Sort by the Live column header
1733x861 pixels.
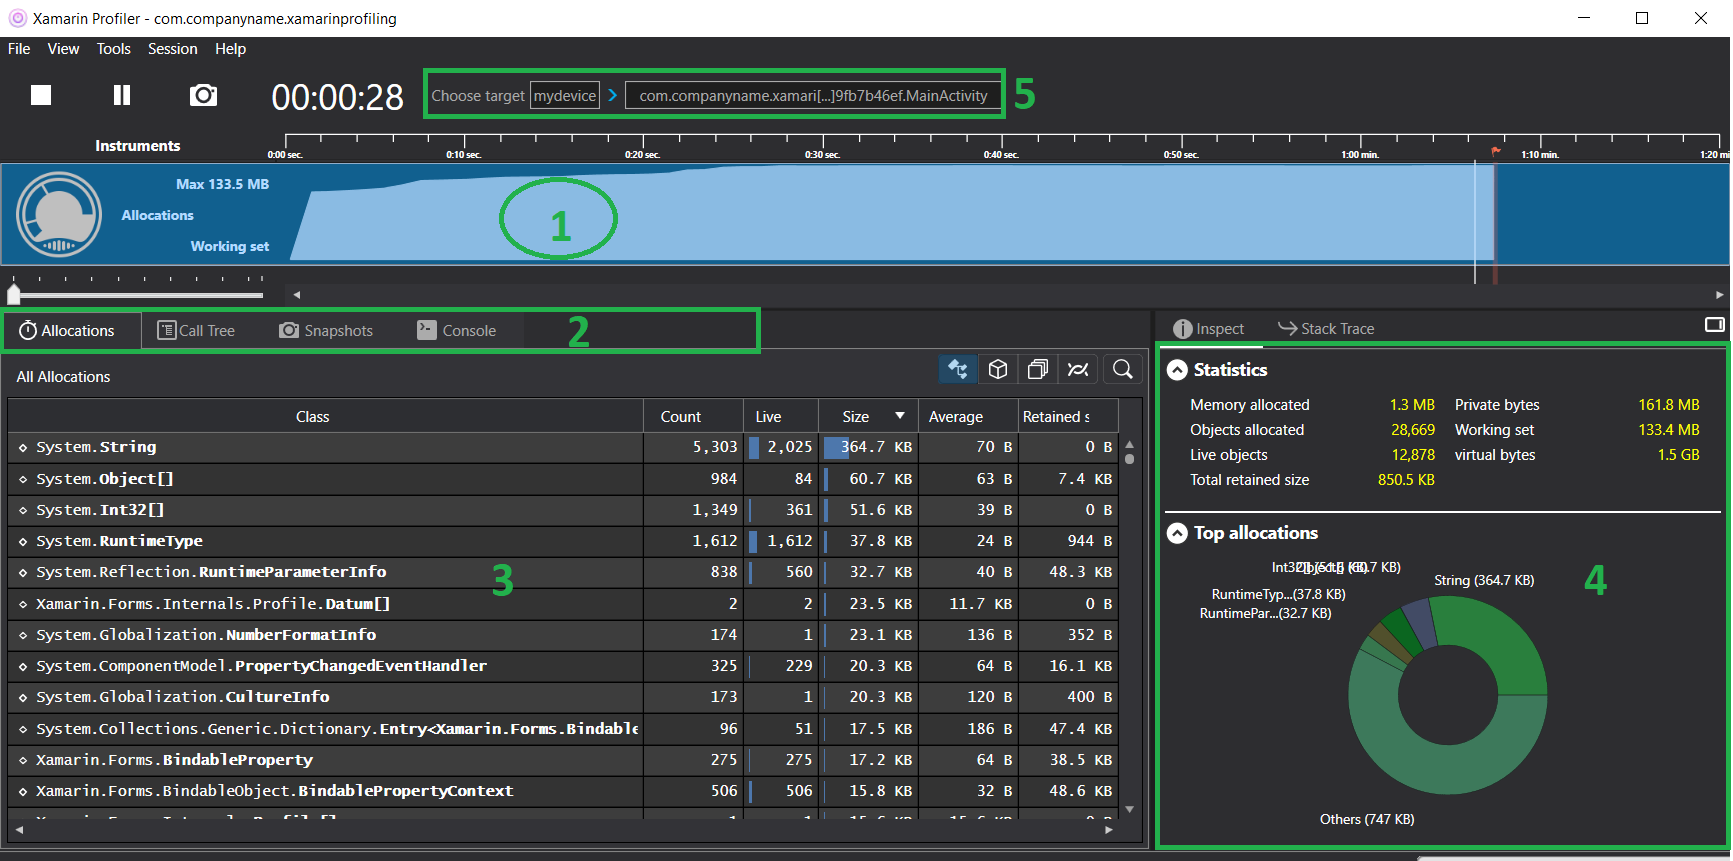781,417
